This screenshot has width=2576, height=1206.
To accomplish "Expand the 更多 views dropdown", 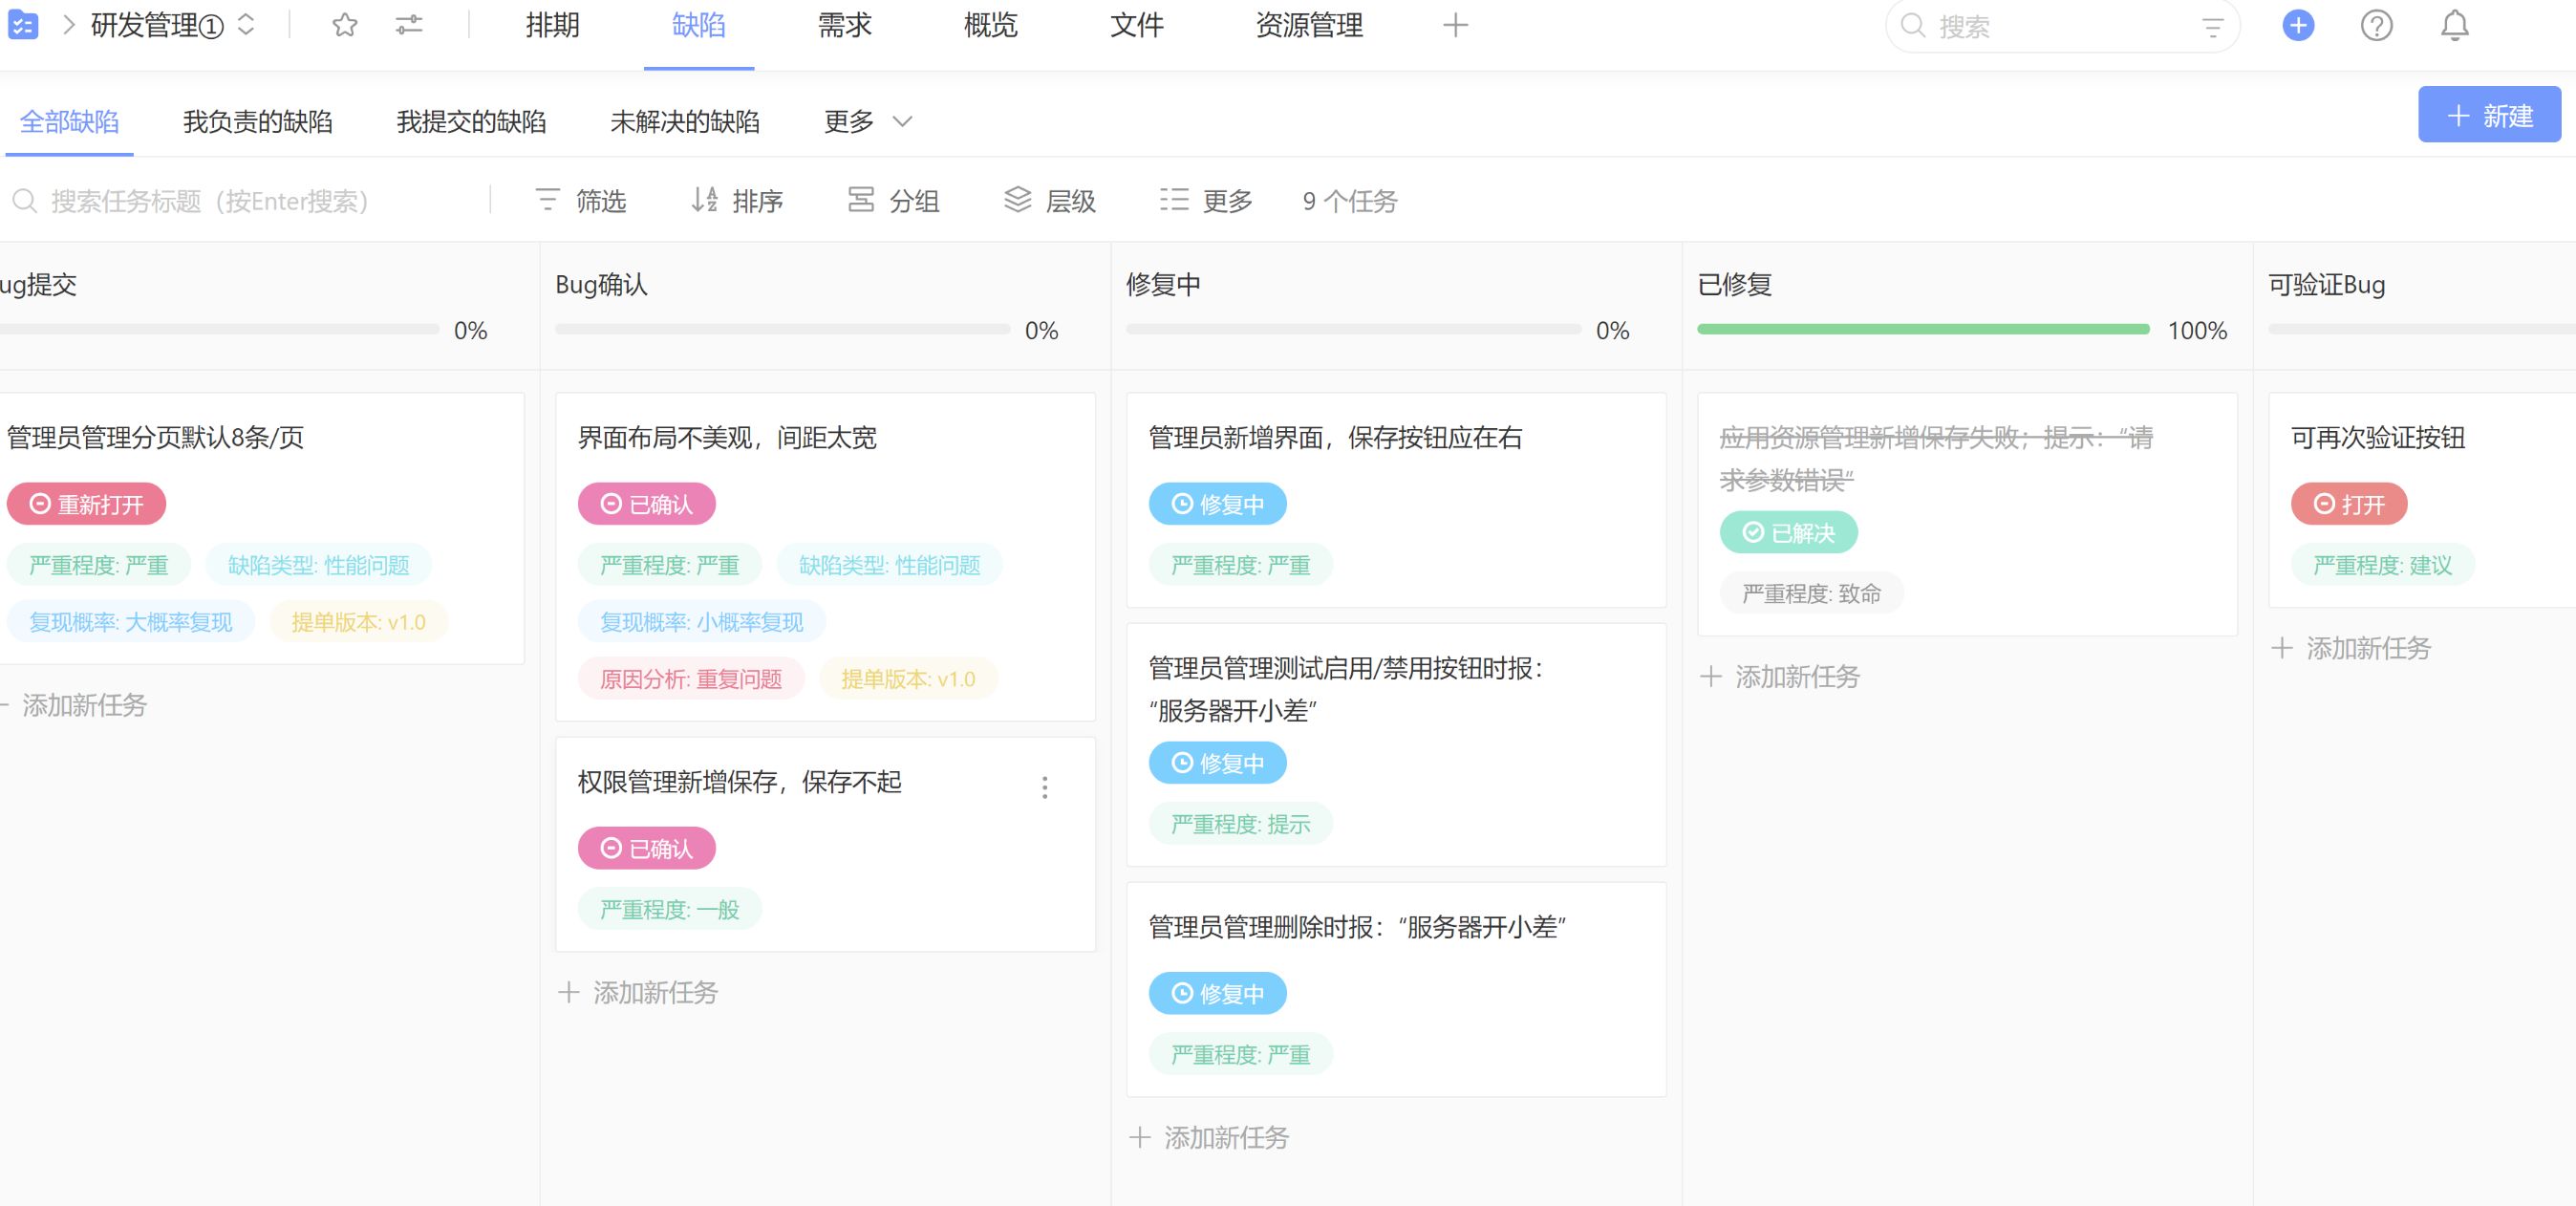I will pos(867,122).
